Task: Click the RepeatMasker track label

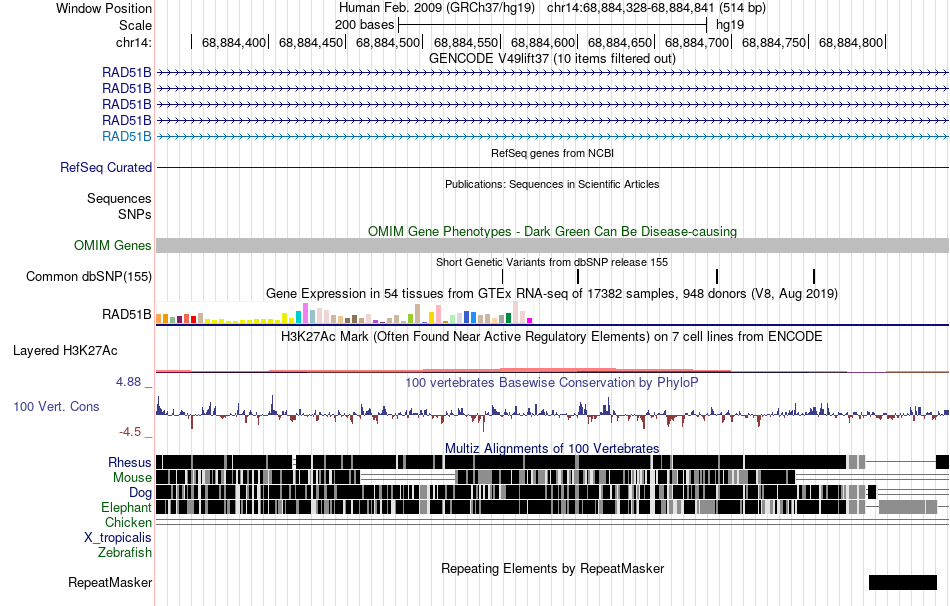Action: [x=110, y=582]
